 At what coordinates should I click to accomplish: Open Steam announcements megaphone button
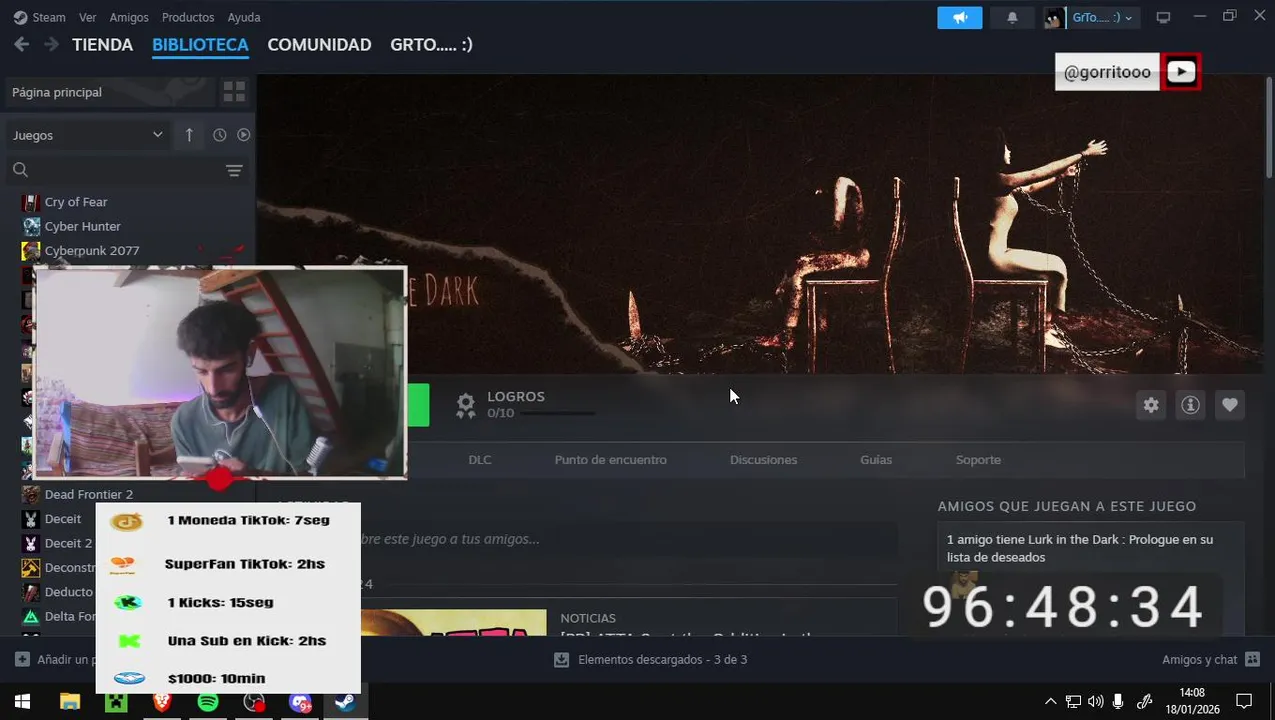[x=960, y=17]
